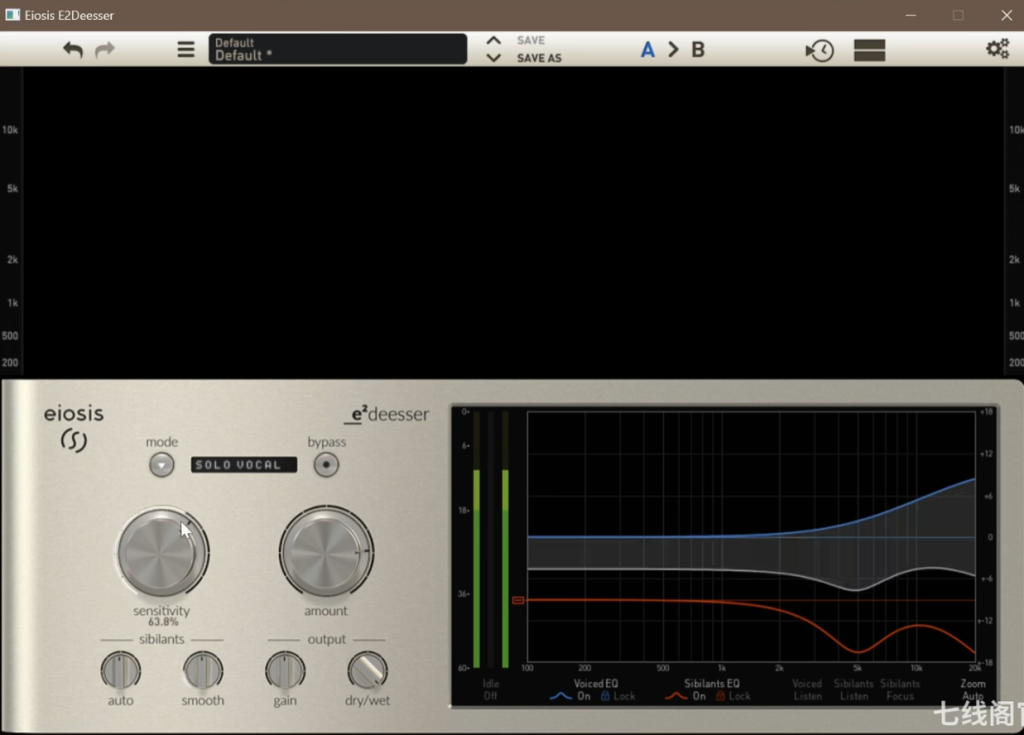This screenshot has width=1024, height=735.
Task: Select next preset with down chevron
Action: click(x=493, y=59)
